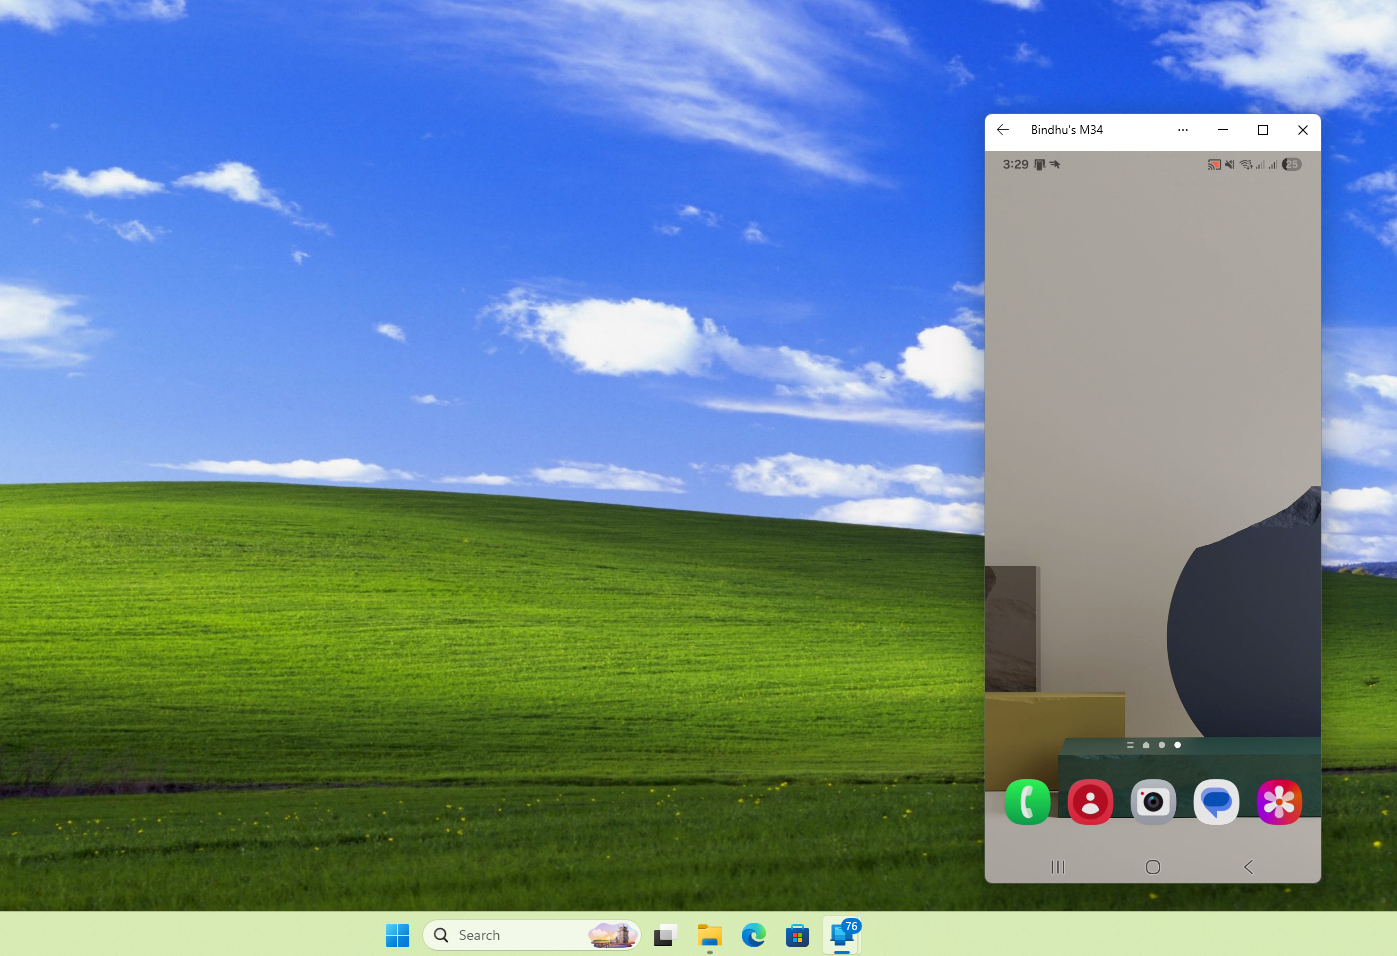Viewport: 1397px width, 956px height.
Task: Launch the Camera app
Action: [1153, 801]
